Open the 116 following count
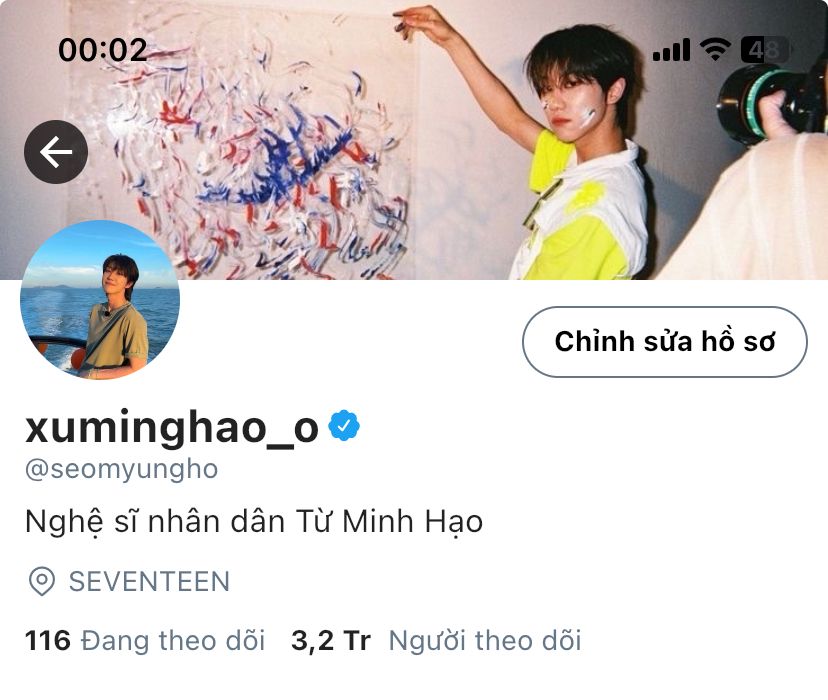The image size is (828, 700). tap(48, 640)
